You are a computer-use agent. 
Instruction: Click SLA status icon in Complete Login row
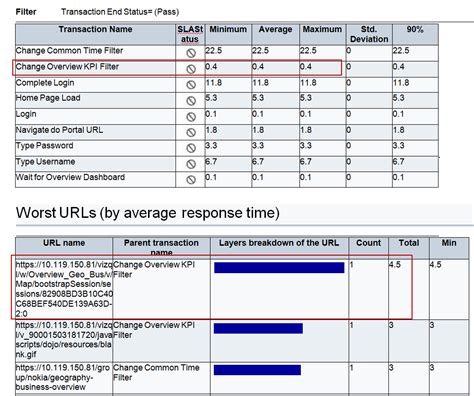coord(191,85)
